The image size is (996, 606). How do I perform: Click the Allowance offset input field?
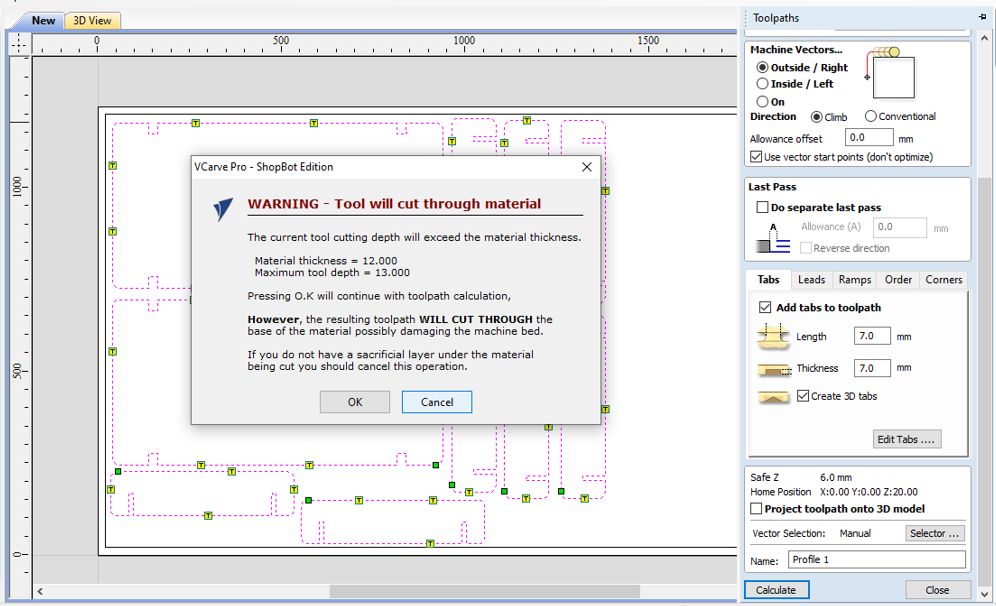pos(869,138)
